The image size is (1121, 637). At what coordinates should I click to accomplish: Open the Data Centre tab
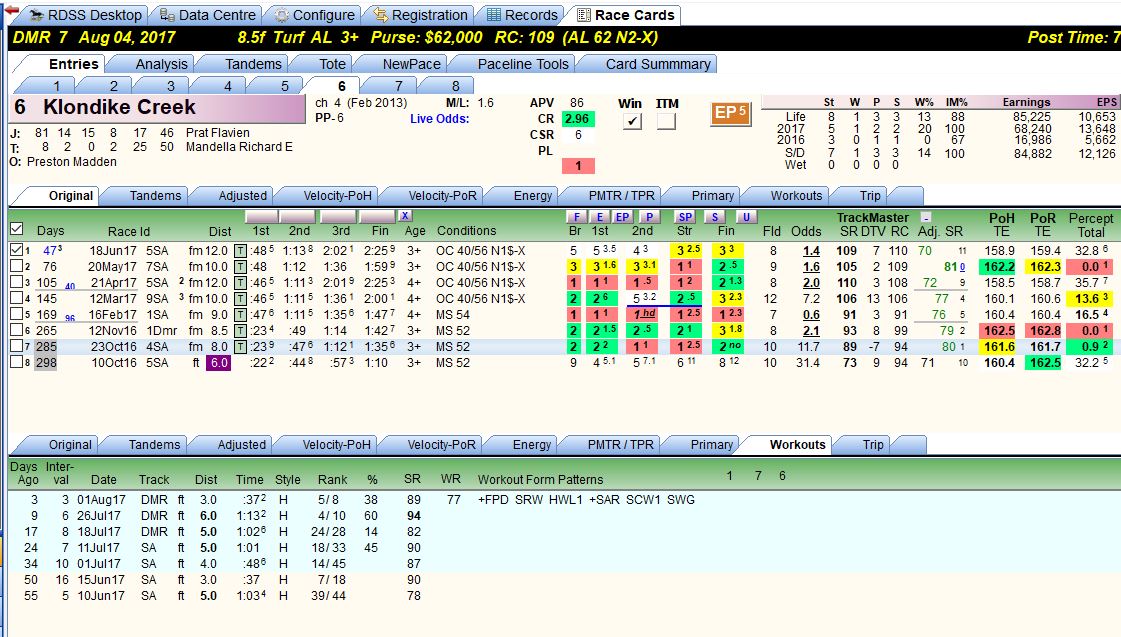point(207,15)
